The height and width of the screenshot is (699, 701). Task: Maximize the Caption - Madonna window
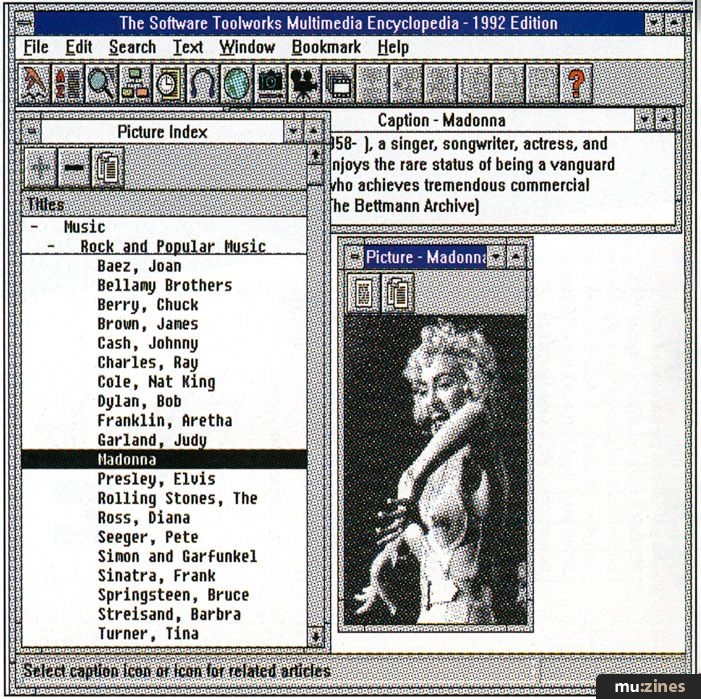pos(665,120)
